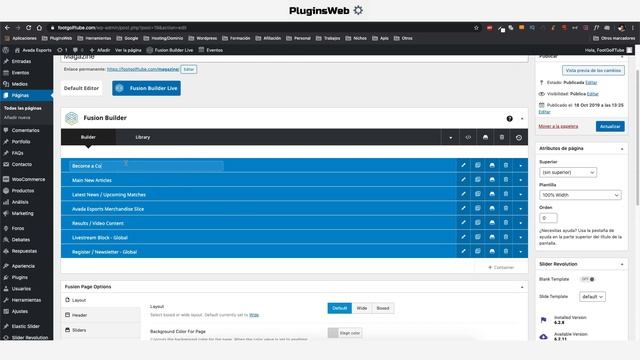Select the Default layout option
Viewport: 640px width, 360px height.
click(340, 308)
